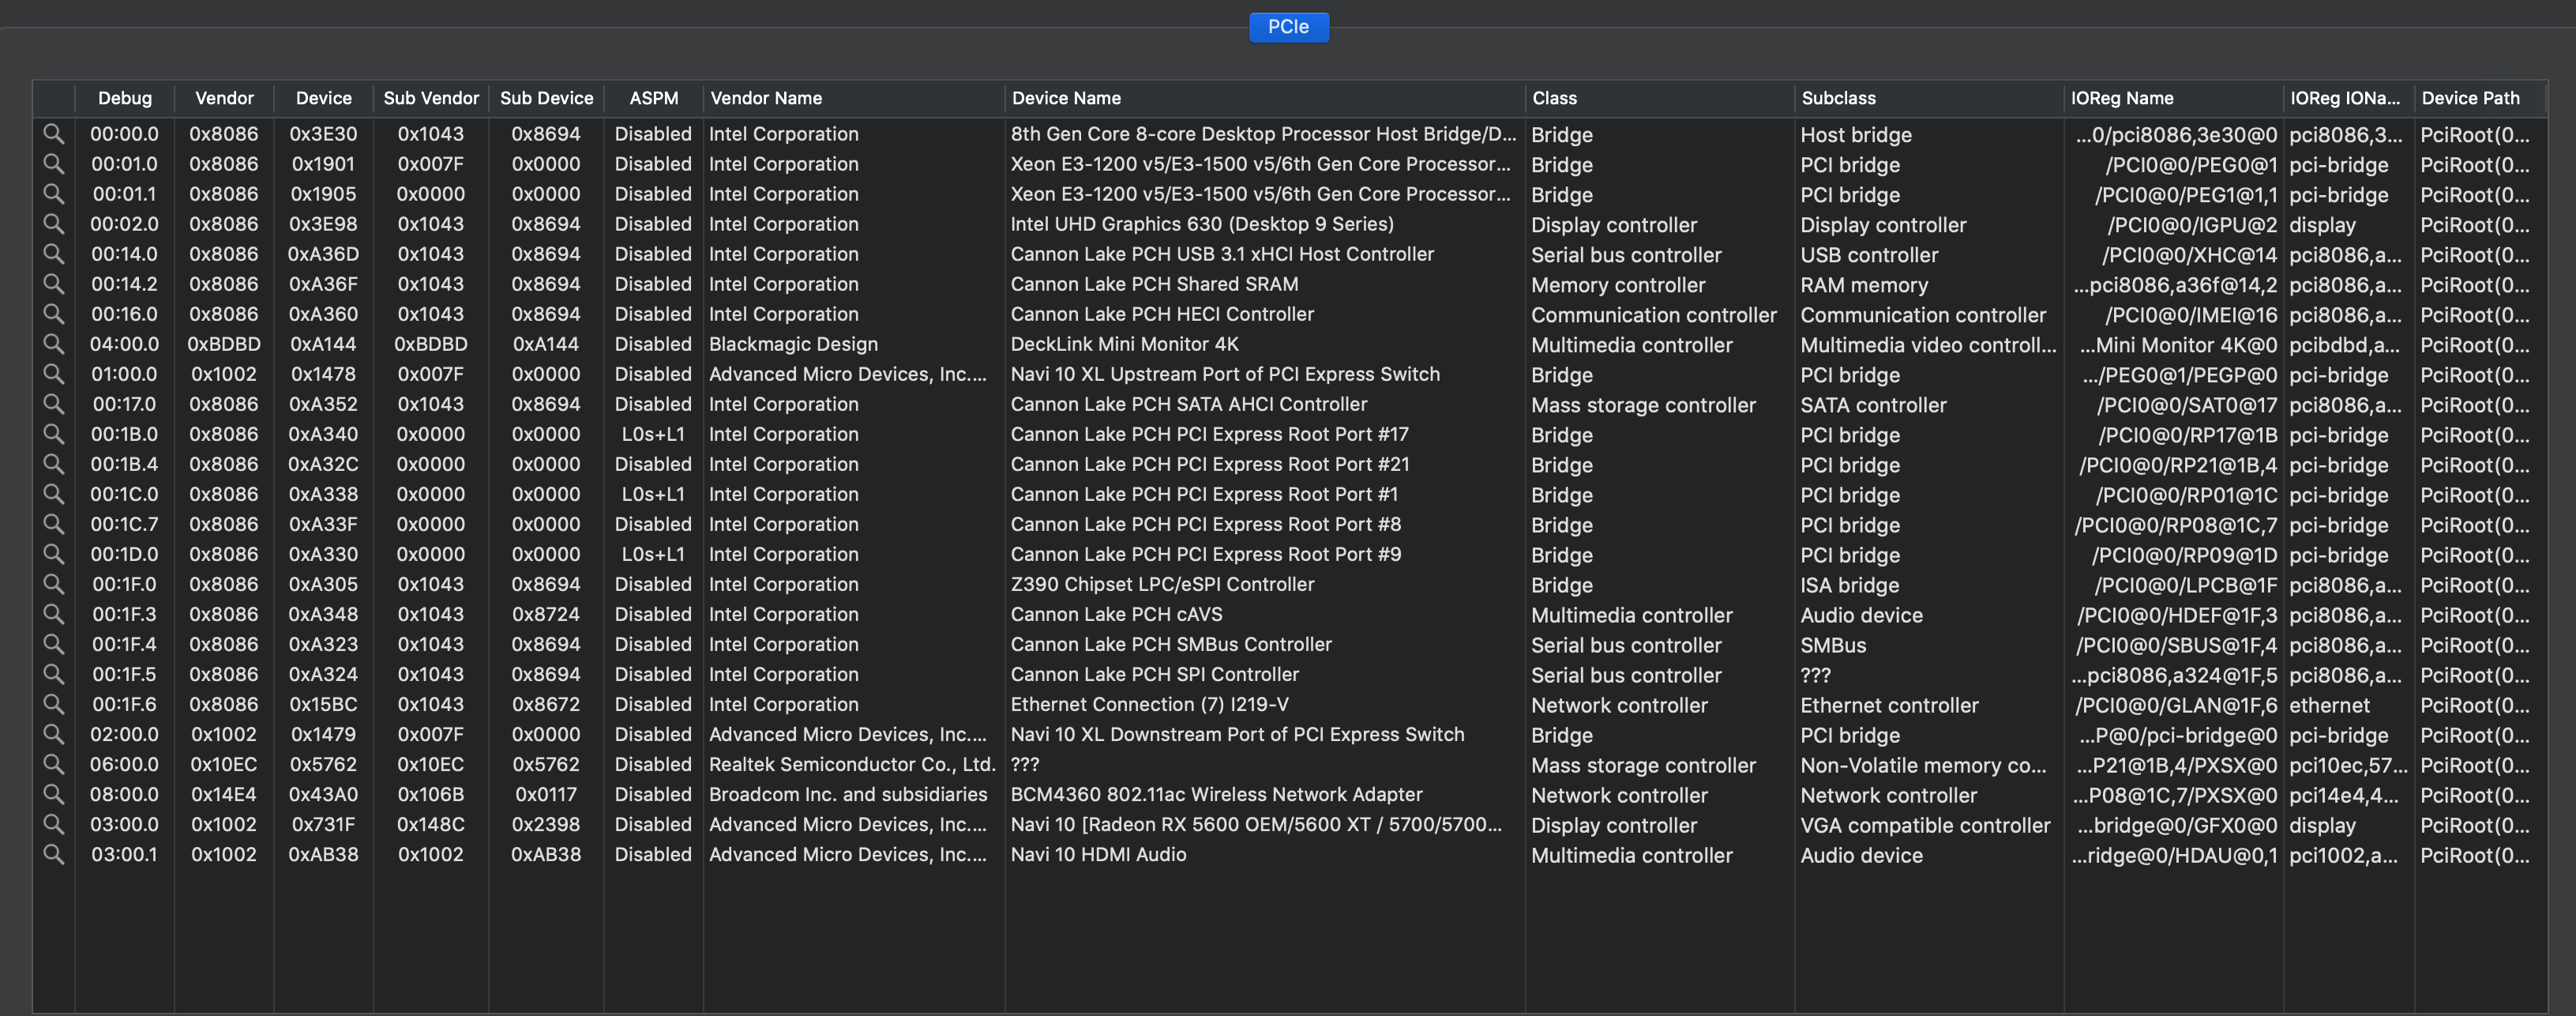
Task: Click magnifier icon for Intel UHD Graphics 630 row
Action: pyautogui.click(x=54, y=223)
